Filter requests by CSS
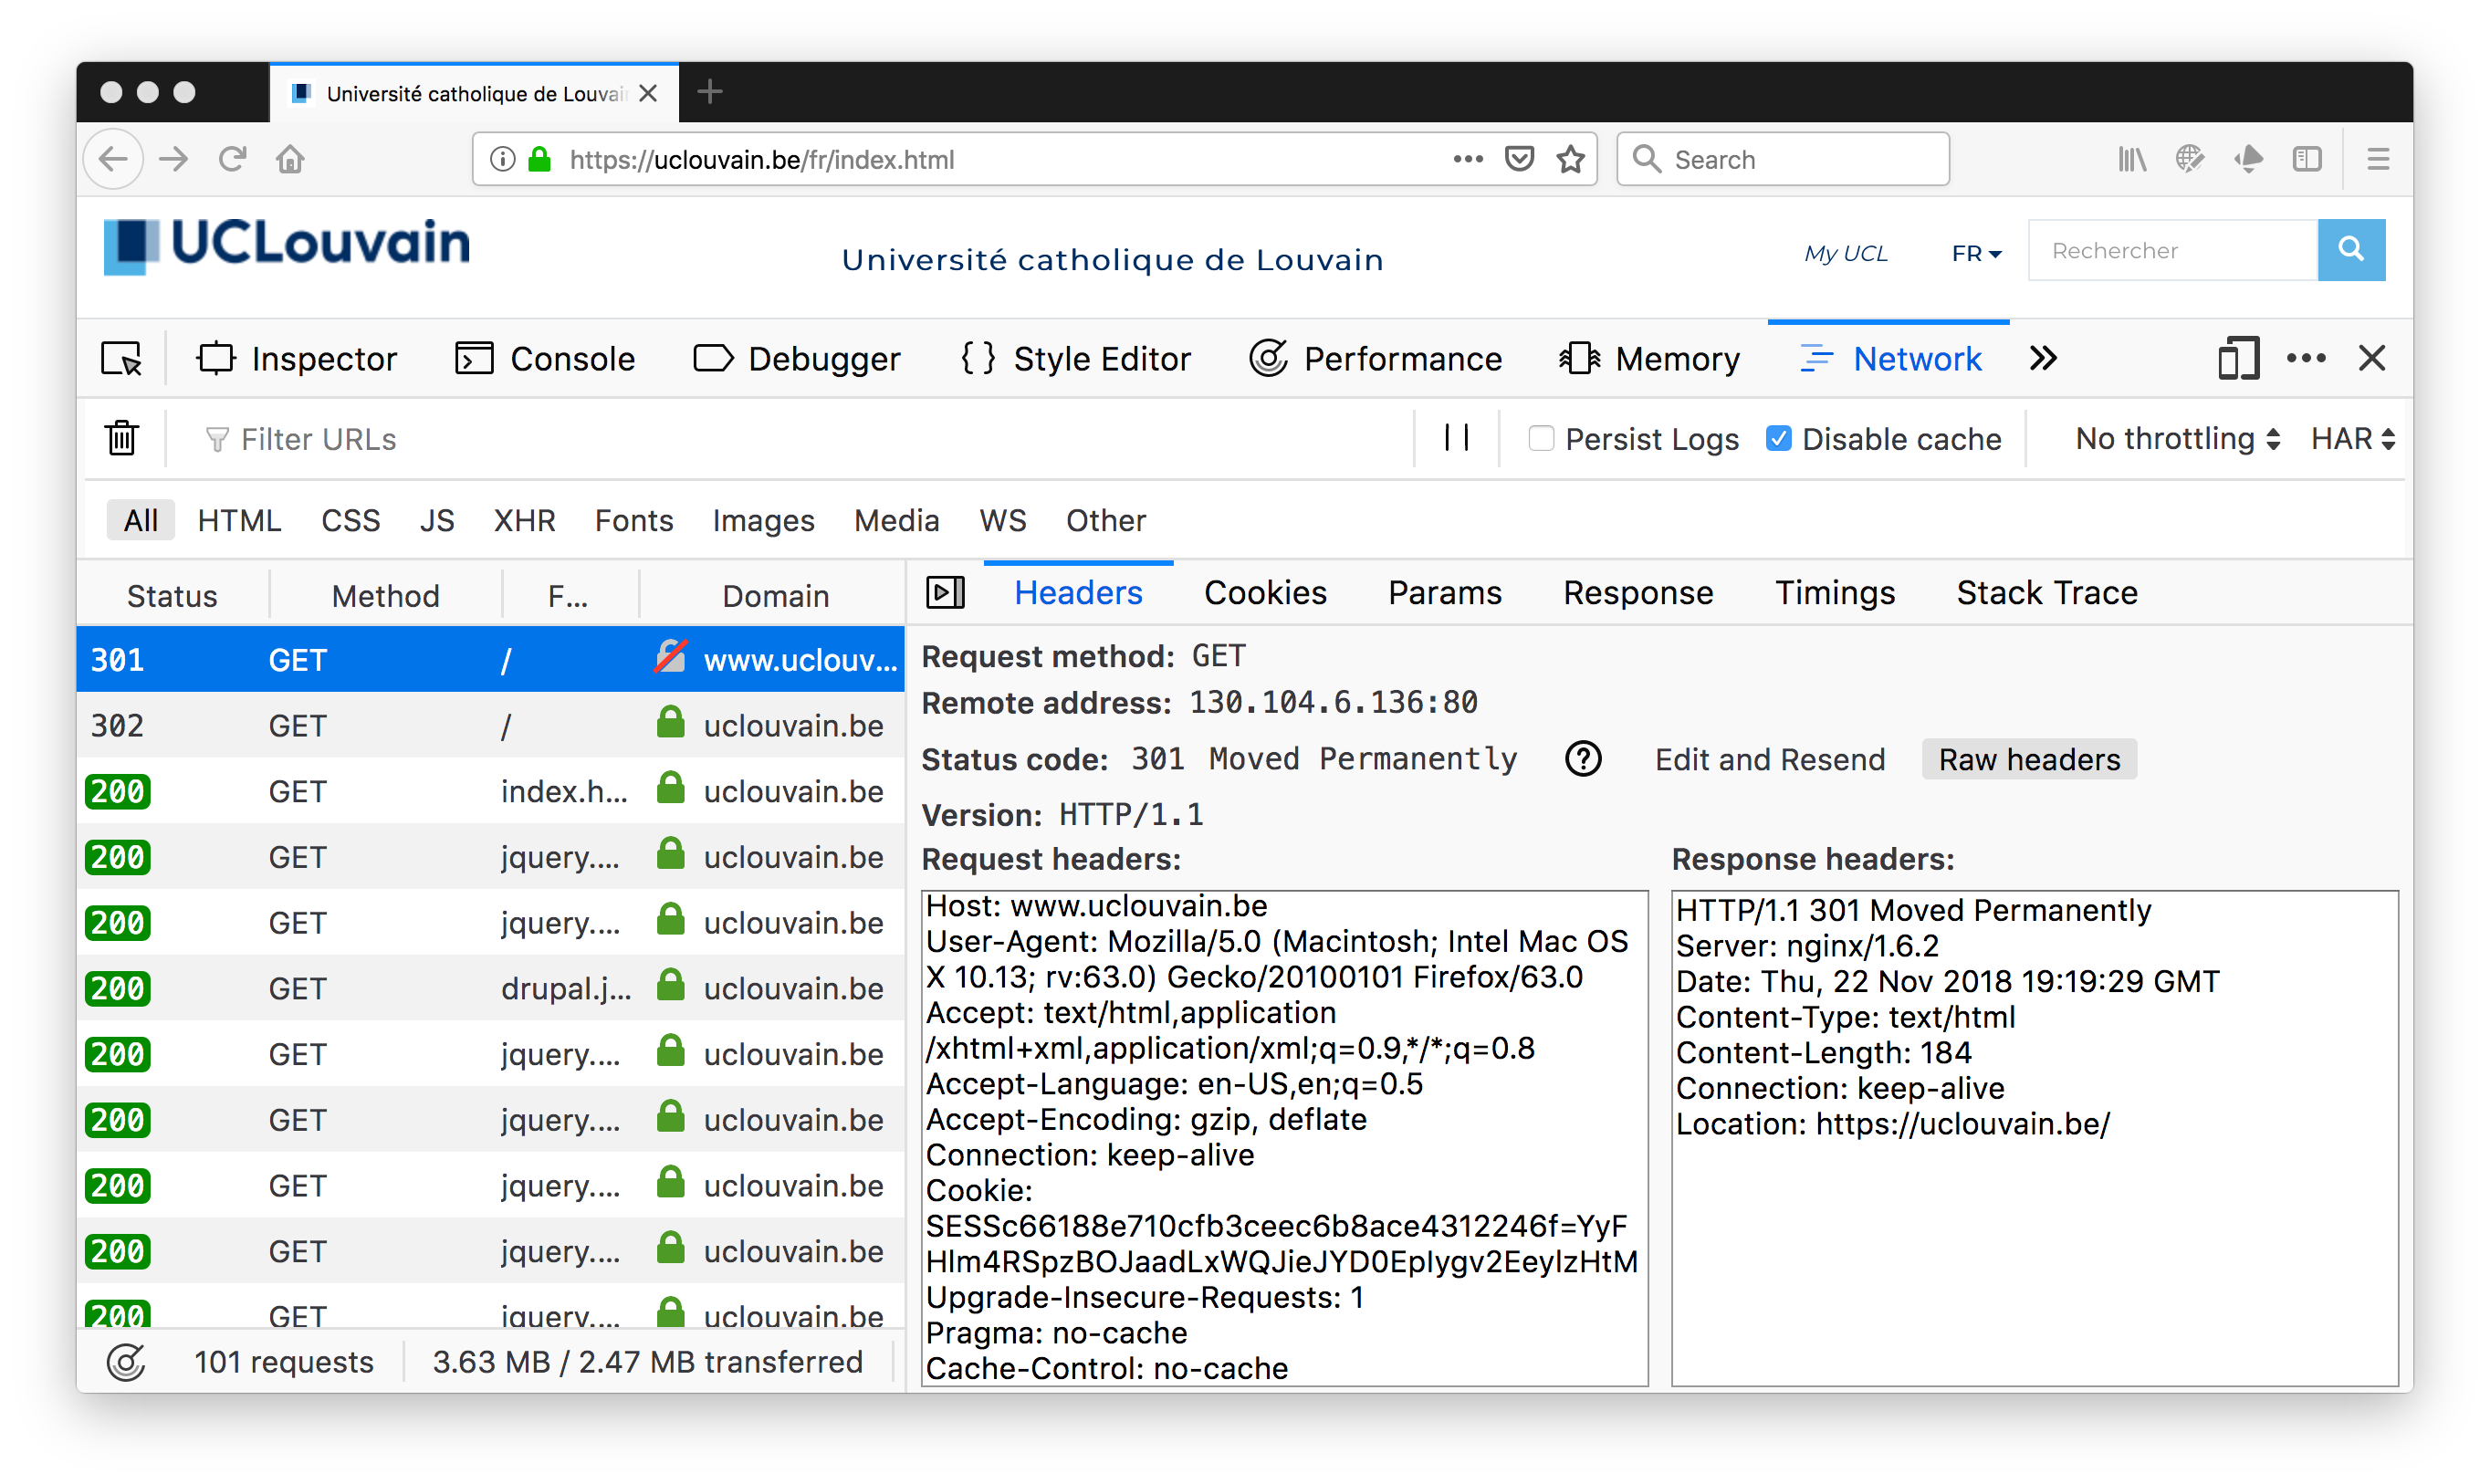The height and width of the screenshot is (1484, 2490). (350, 520)
